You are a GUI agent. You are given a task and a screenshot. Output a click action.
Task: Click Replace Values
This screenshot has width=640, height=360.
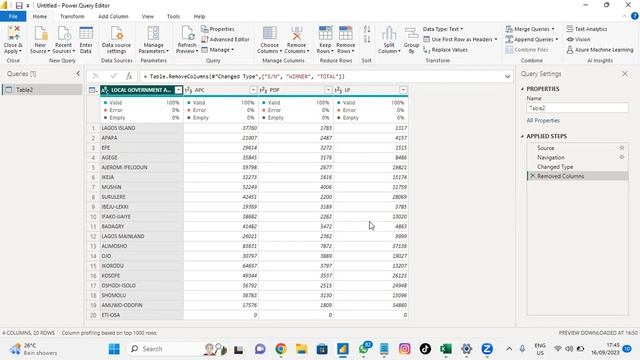(x=445, y=50)
